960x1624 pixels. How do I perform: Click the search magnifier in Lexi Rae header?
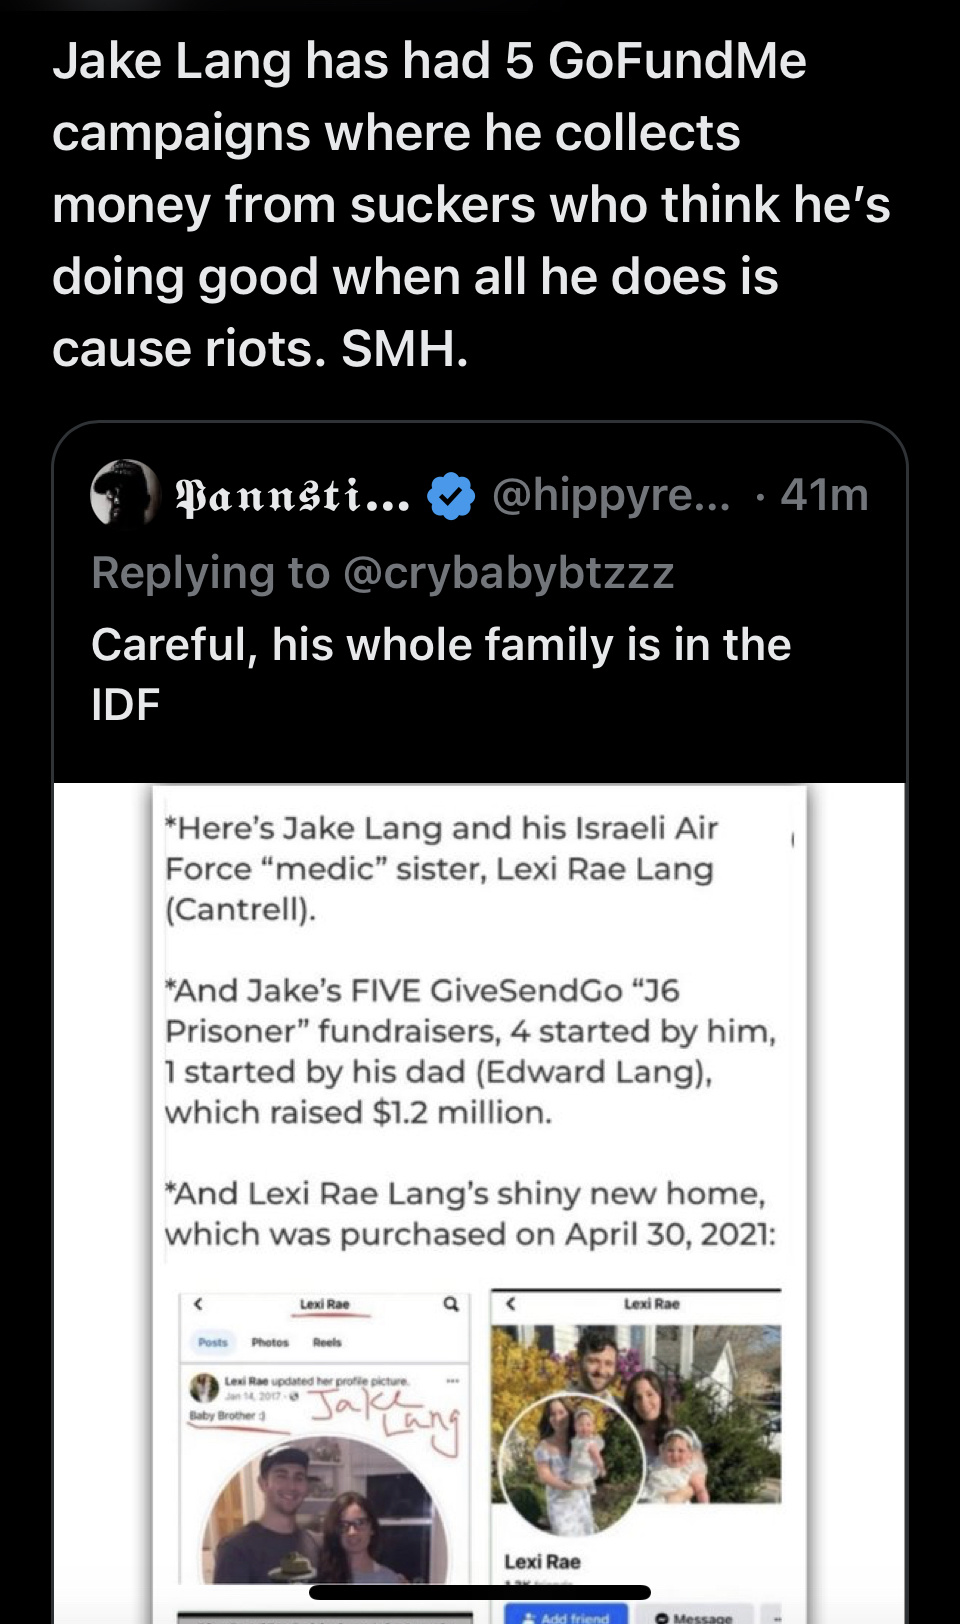[x=452, y=1304]
